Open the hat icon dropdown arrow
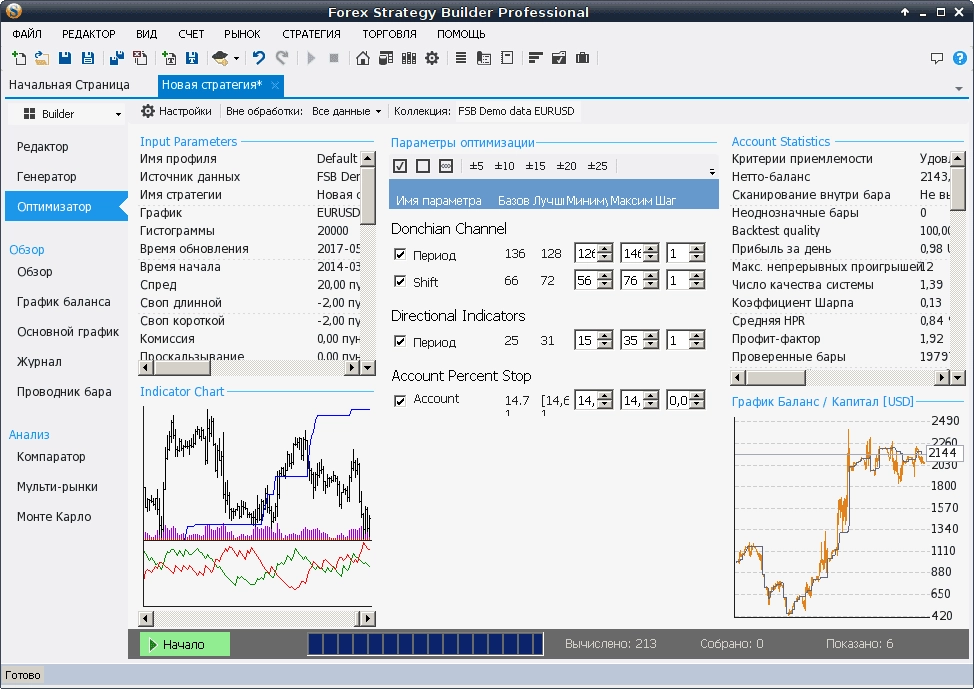Viewport: 974px width, 689px height. tap(236, 59)
